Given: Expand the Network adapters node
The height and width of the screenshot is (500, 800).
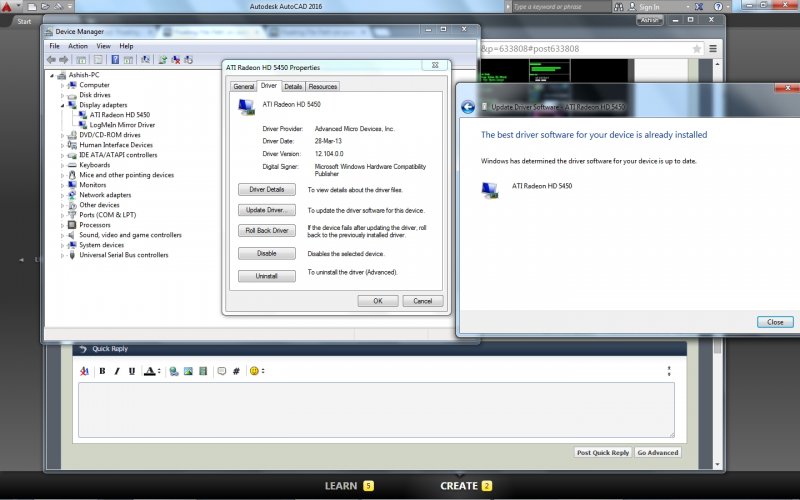Looking at the screenshot, I should [x=62, y=195].
